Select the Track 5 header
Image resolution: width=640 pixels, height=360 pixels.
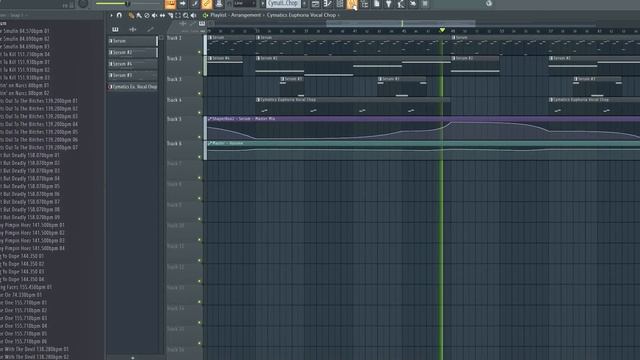(184, 128)
